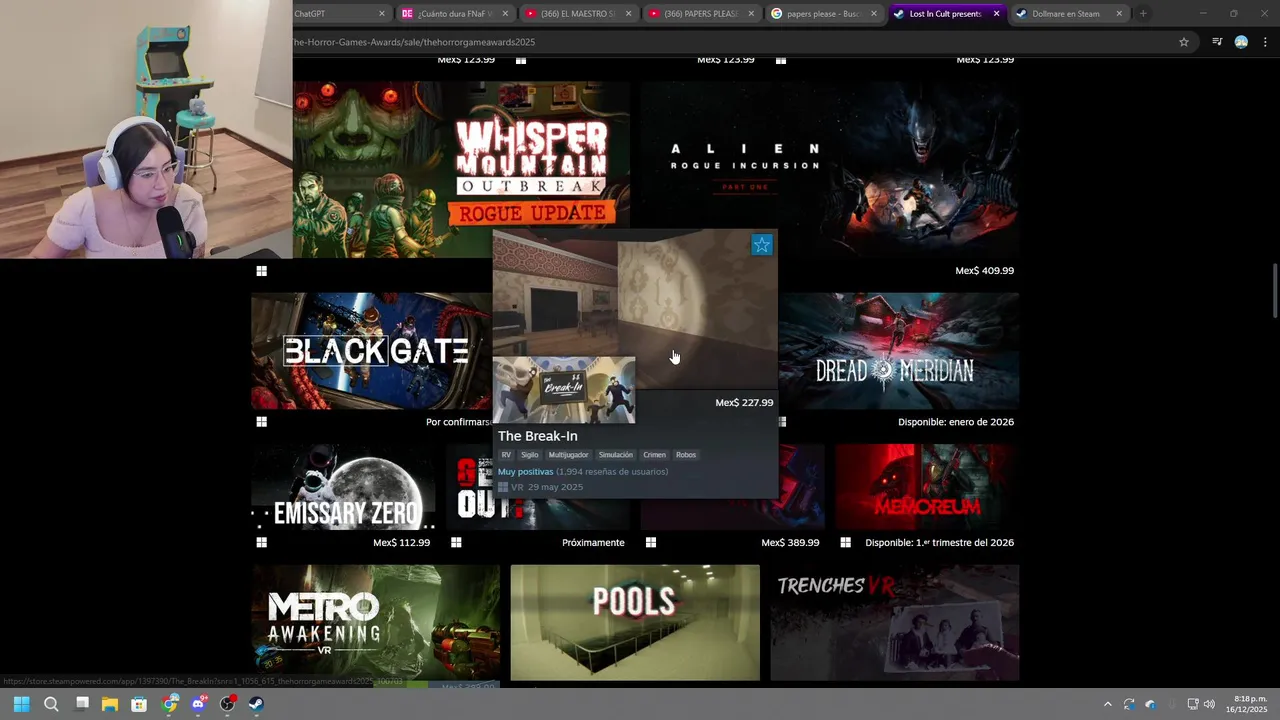Open the Windows Start menu
This screenshot has width=1280, height=720.
click(21, 704)
